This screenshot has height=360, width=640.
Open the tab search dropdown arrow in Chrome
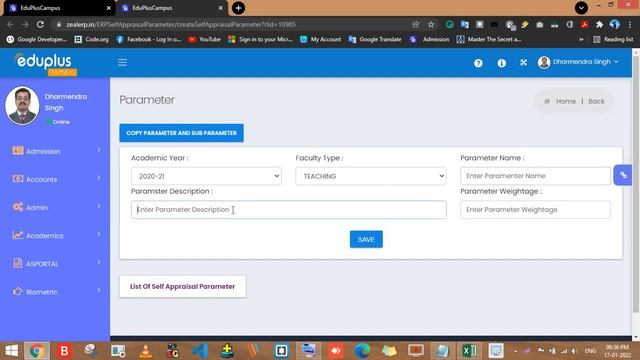[x=581, y=8]
